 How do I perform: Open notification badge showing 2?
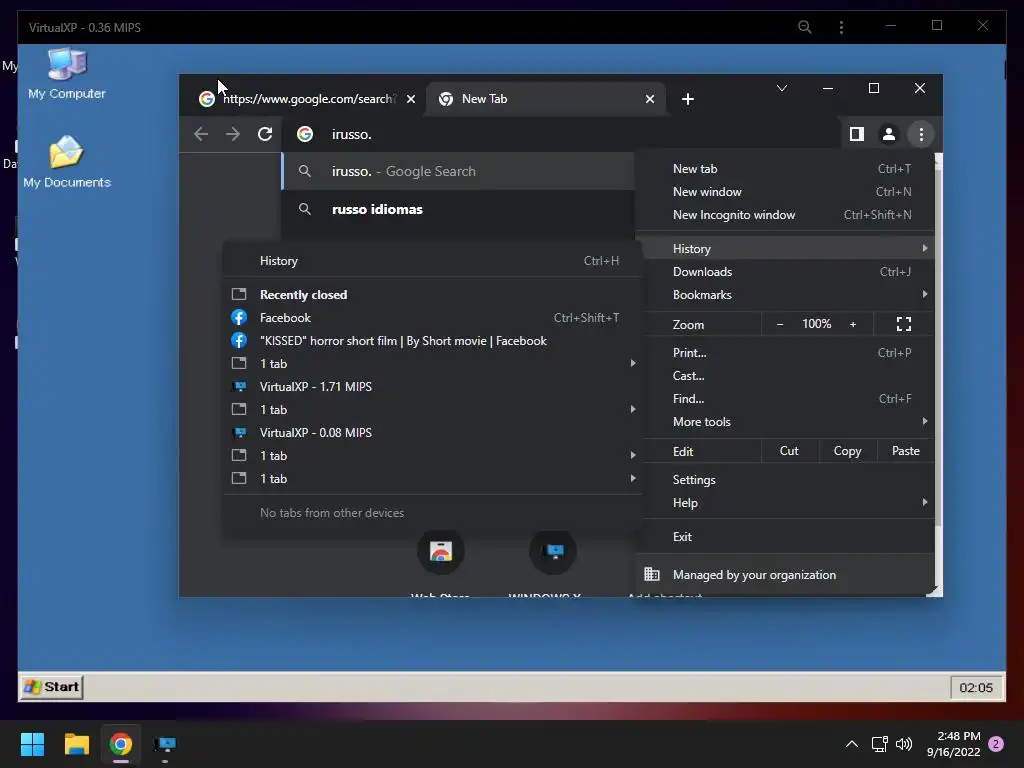tap(996, 744)
